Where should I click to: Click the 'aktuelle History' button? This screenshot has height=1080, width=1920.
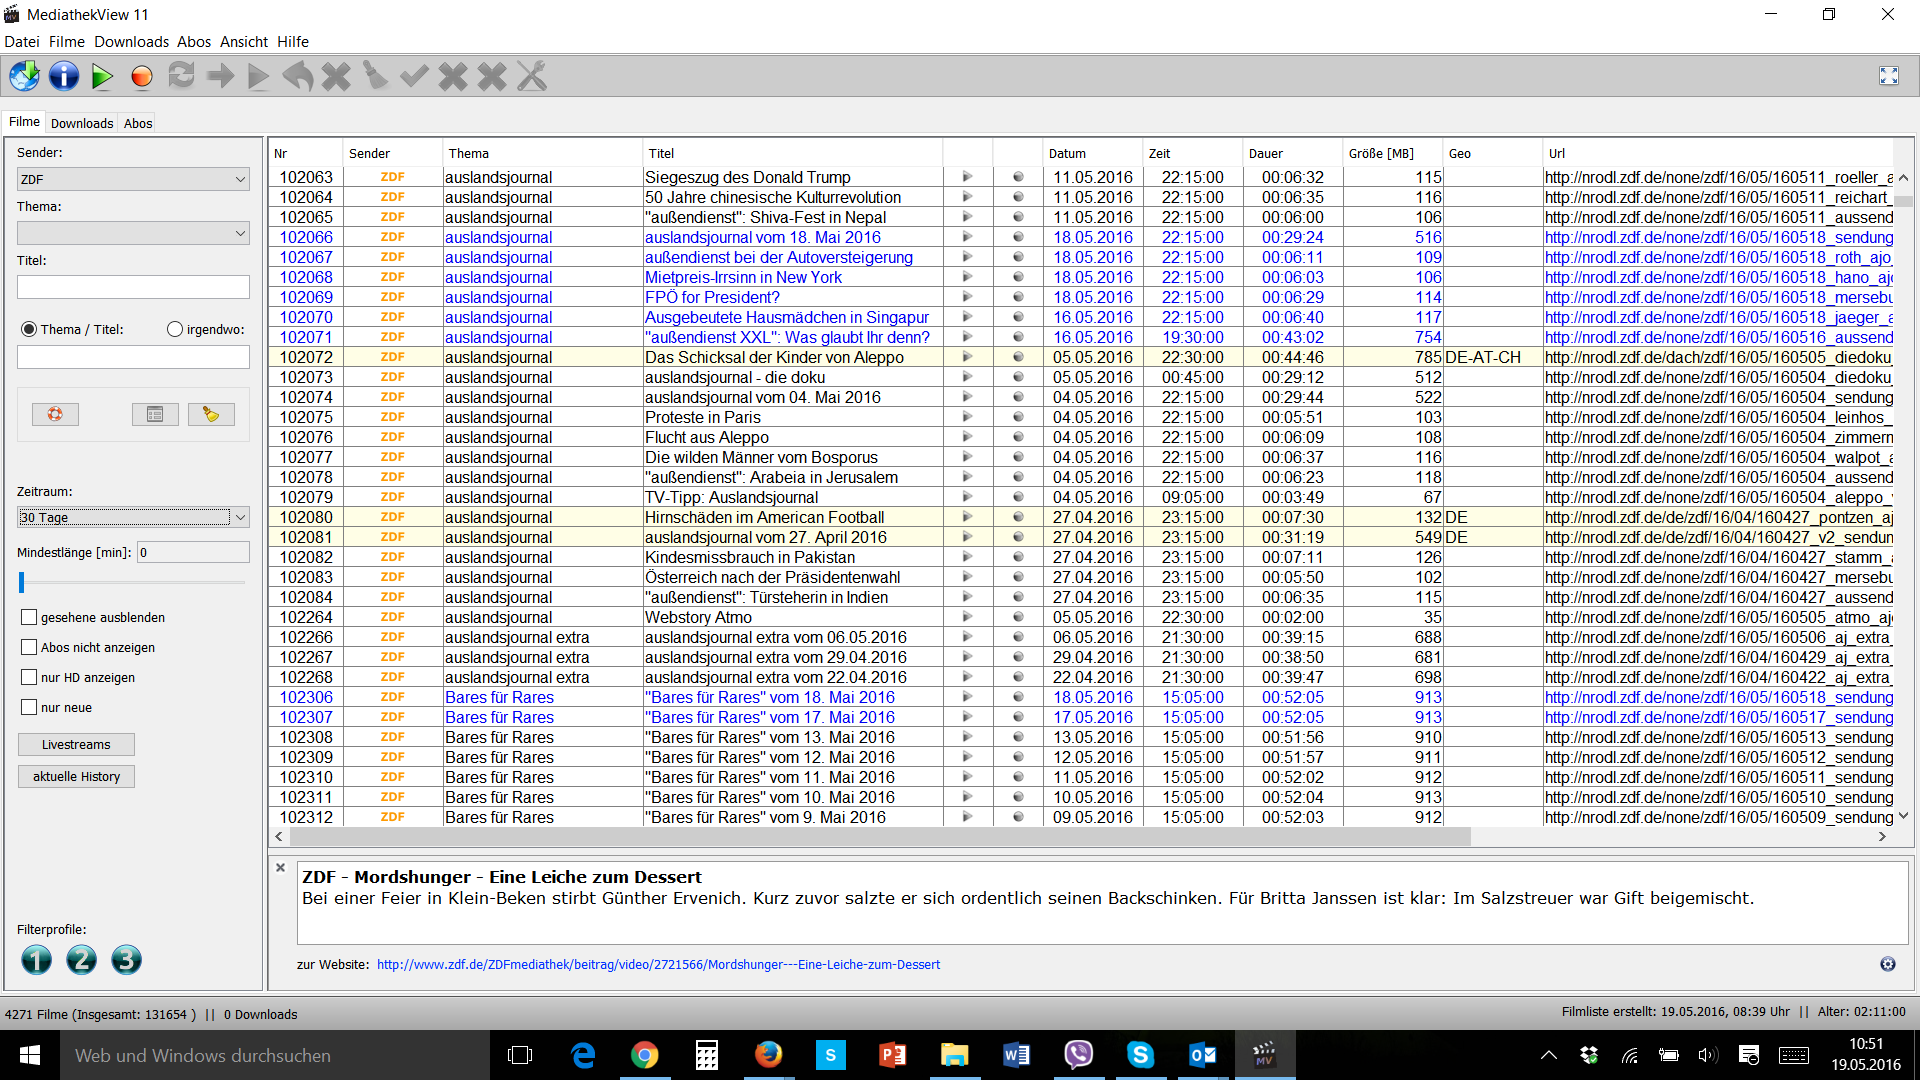(x=76, y=776)
